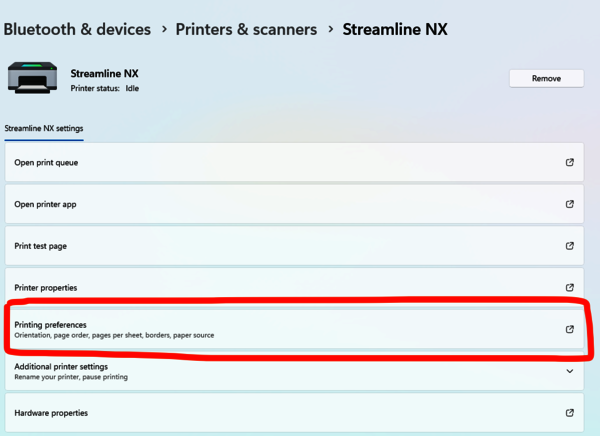Click the Streamline NX breadcrumb title
The height and width of the screenshot is (436, 600).
tap(395, 29)
